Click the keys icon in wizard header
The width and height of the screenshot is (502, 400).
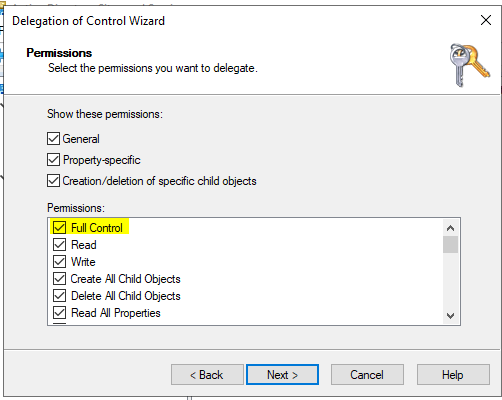(x=469, y=65)
